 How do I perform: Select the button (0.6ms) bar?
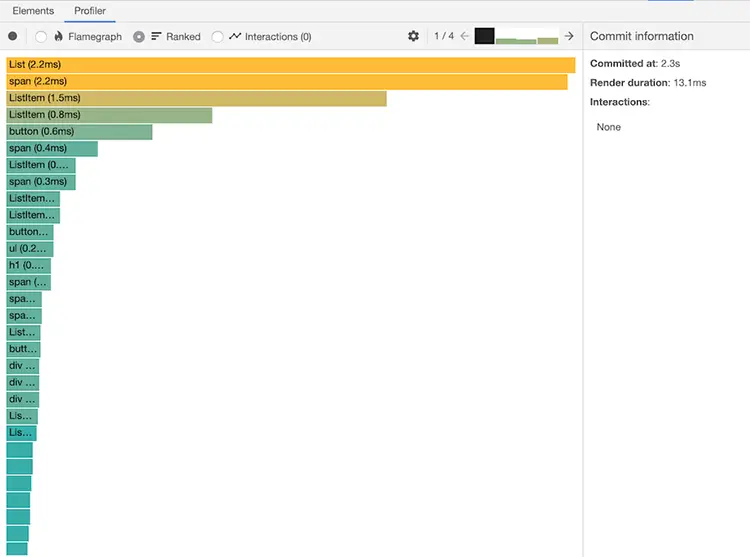pos(79,132)
